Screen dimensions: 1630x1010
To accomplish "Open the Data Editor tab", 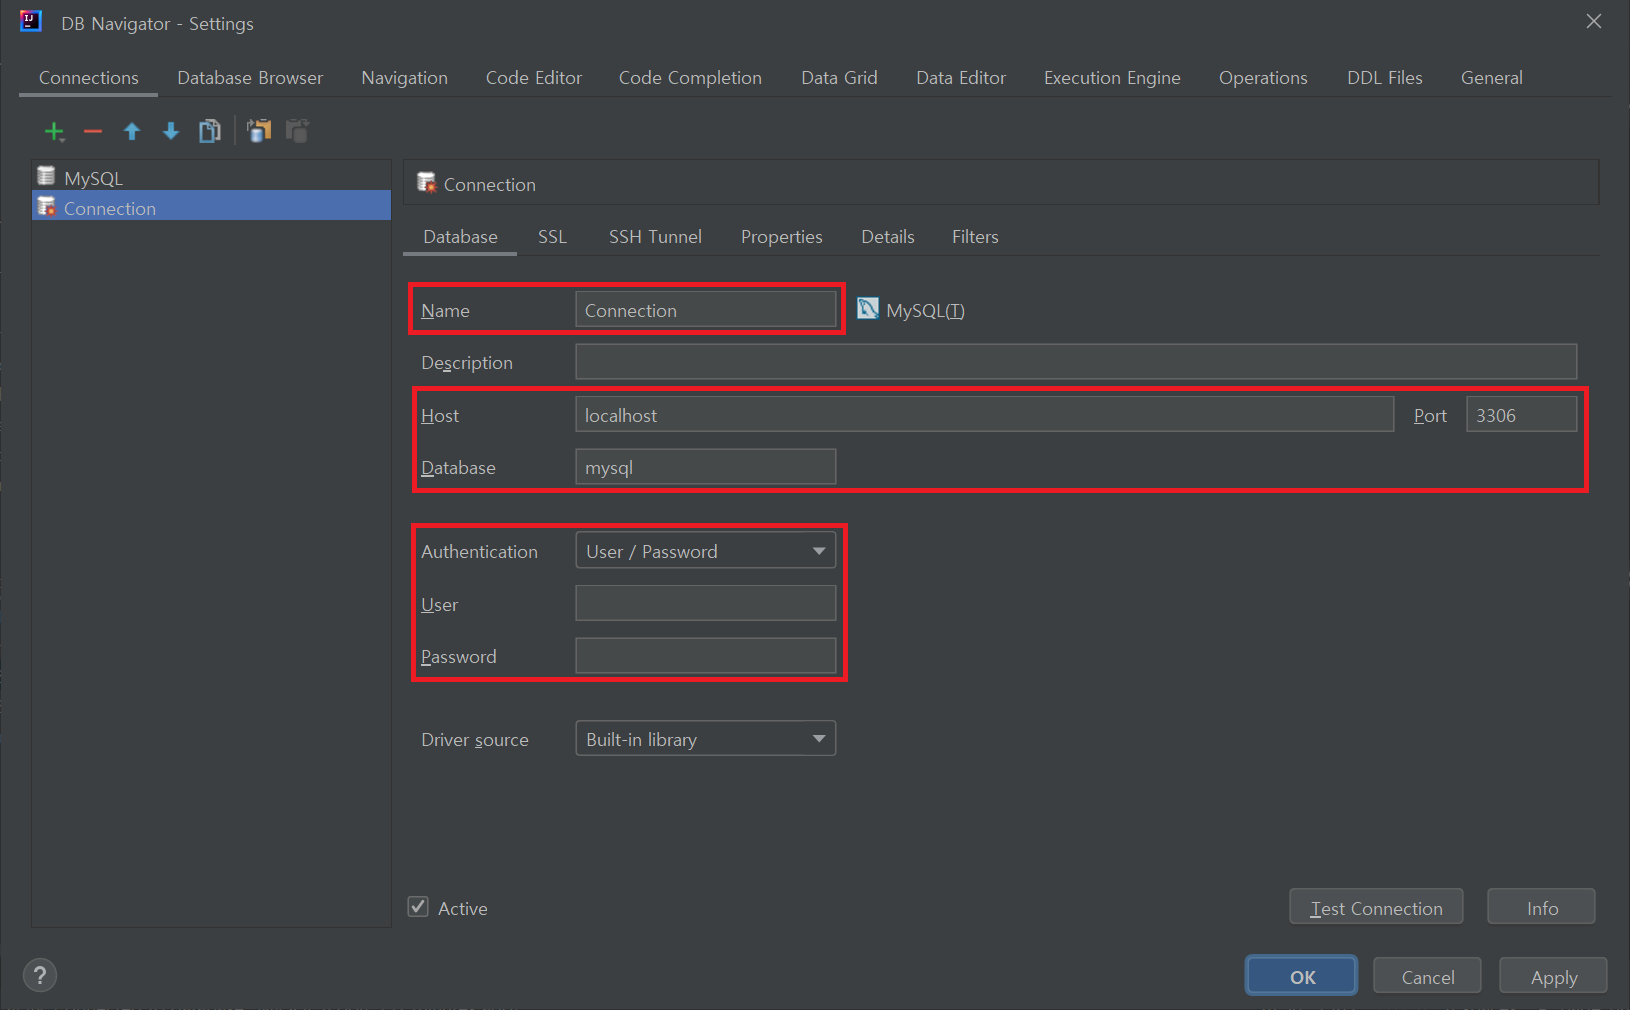I will [x=961, y=78].
